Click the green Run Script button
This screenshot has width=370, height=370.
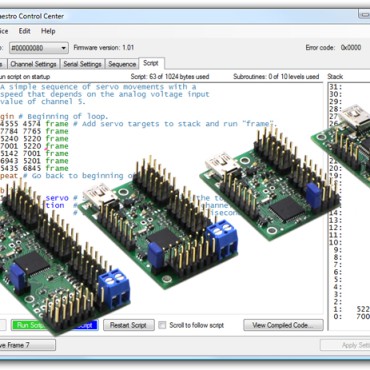pos(29,325)
